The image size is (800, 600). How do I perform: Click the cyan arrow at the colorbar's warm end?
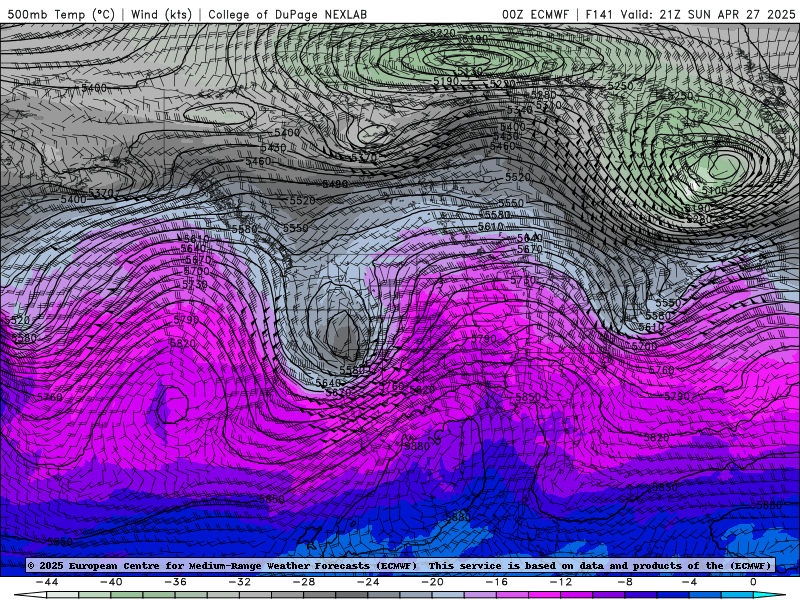click(765, 595)
